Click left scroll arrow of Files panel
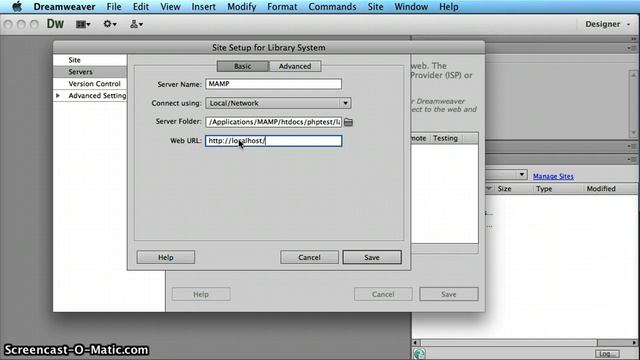The height and width of the screenshot is (360, 640). point(416,343)
